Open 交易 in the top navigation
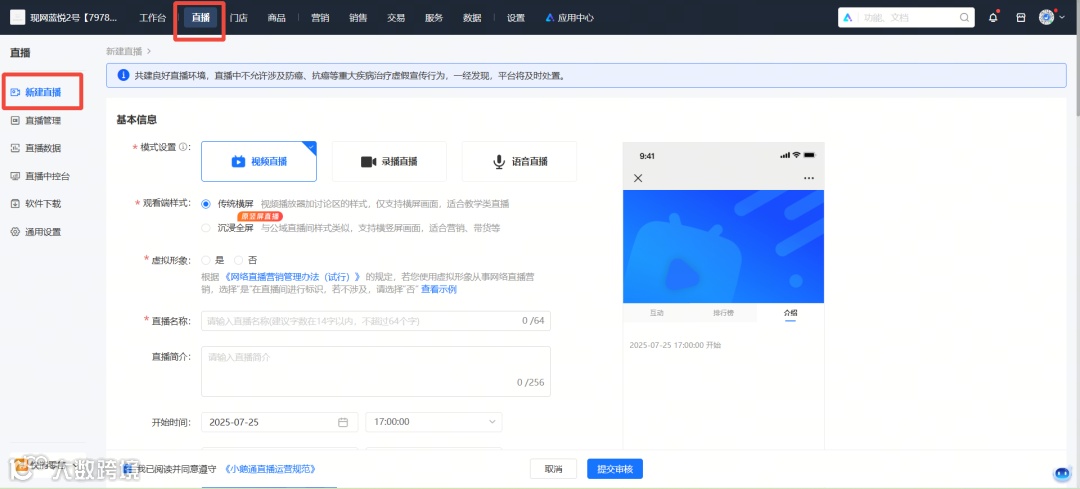Image resolution: width=1080 pixels, height=489 pixels. coord(396,18)
